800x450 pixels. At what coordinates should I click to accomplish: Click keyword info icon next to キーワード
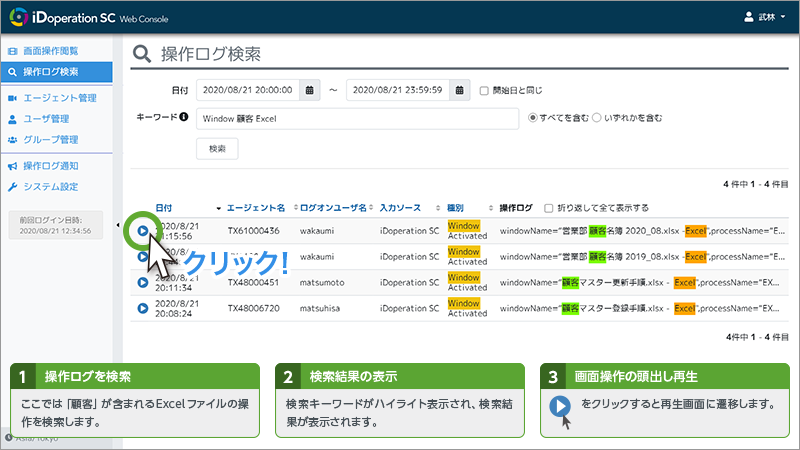[184, 117]
